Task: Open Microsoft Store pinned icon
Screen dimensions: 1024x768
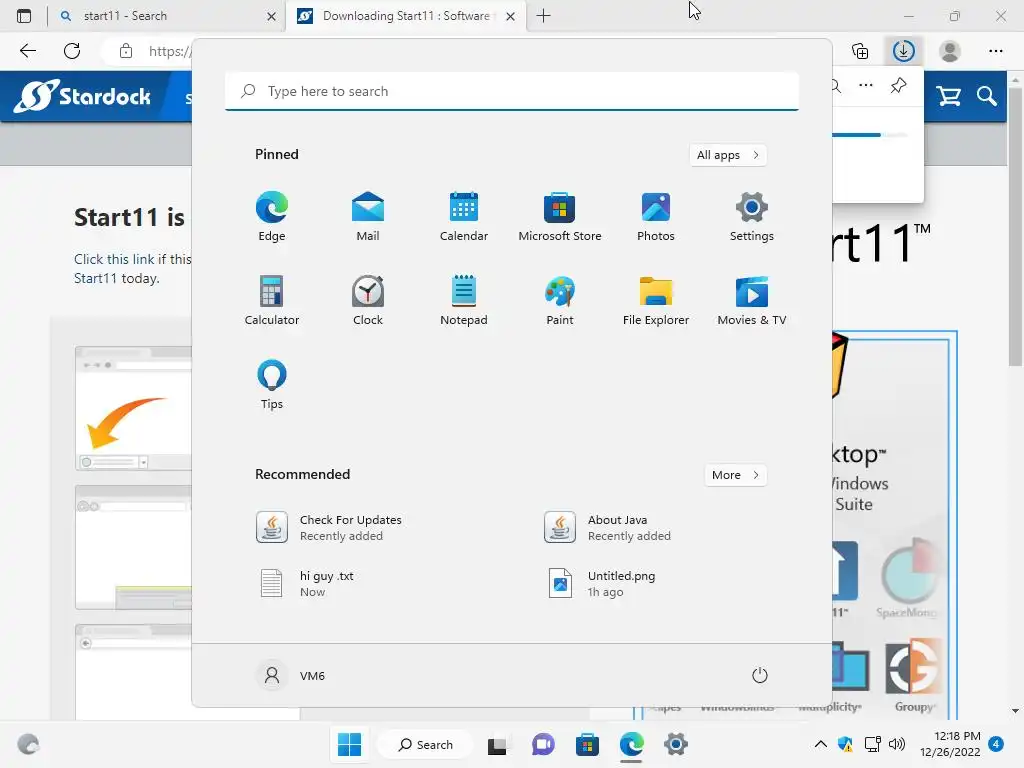Action: pos(560,216)
